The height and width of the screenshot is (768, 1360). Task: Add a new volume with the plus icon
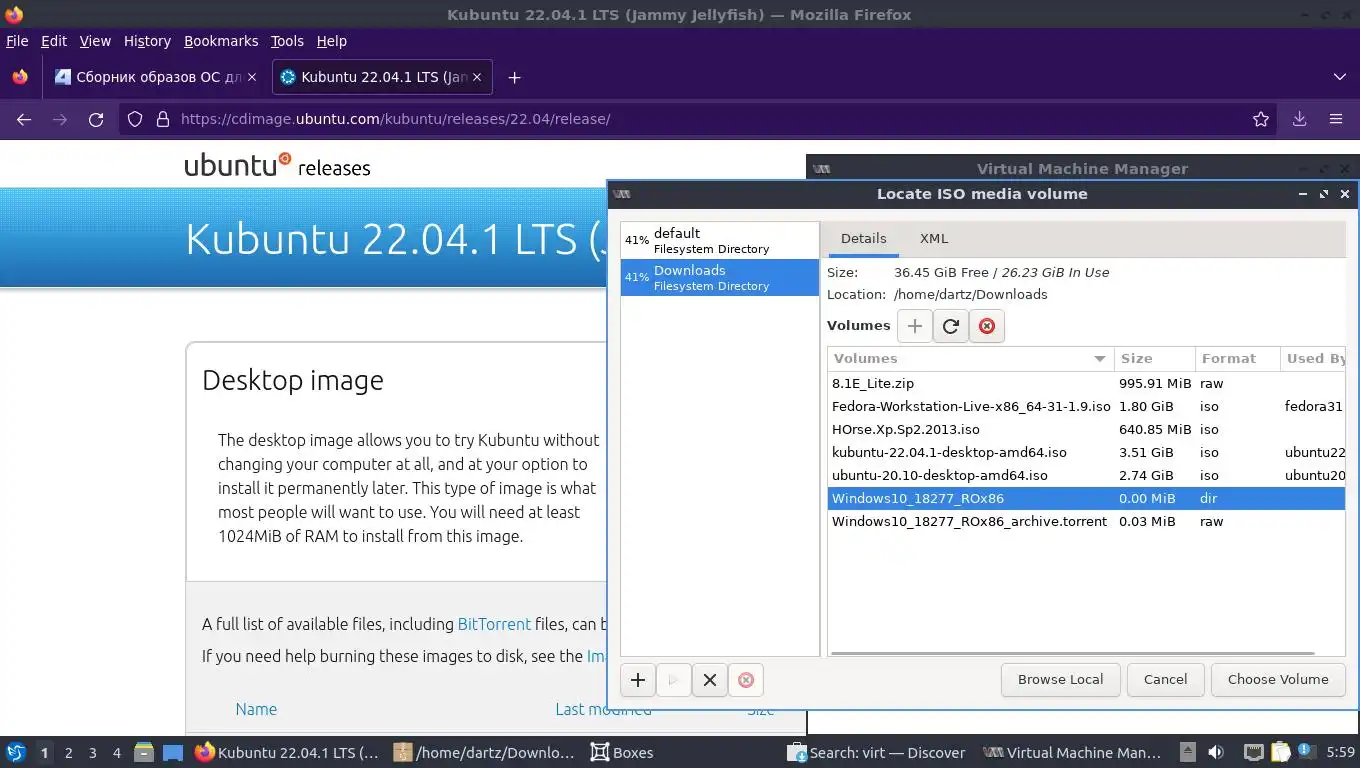[914, 326]
